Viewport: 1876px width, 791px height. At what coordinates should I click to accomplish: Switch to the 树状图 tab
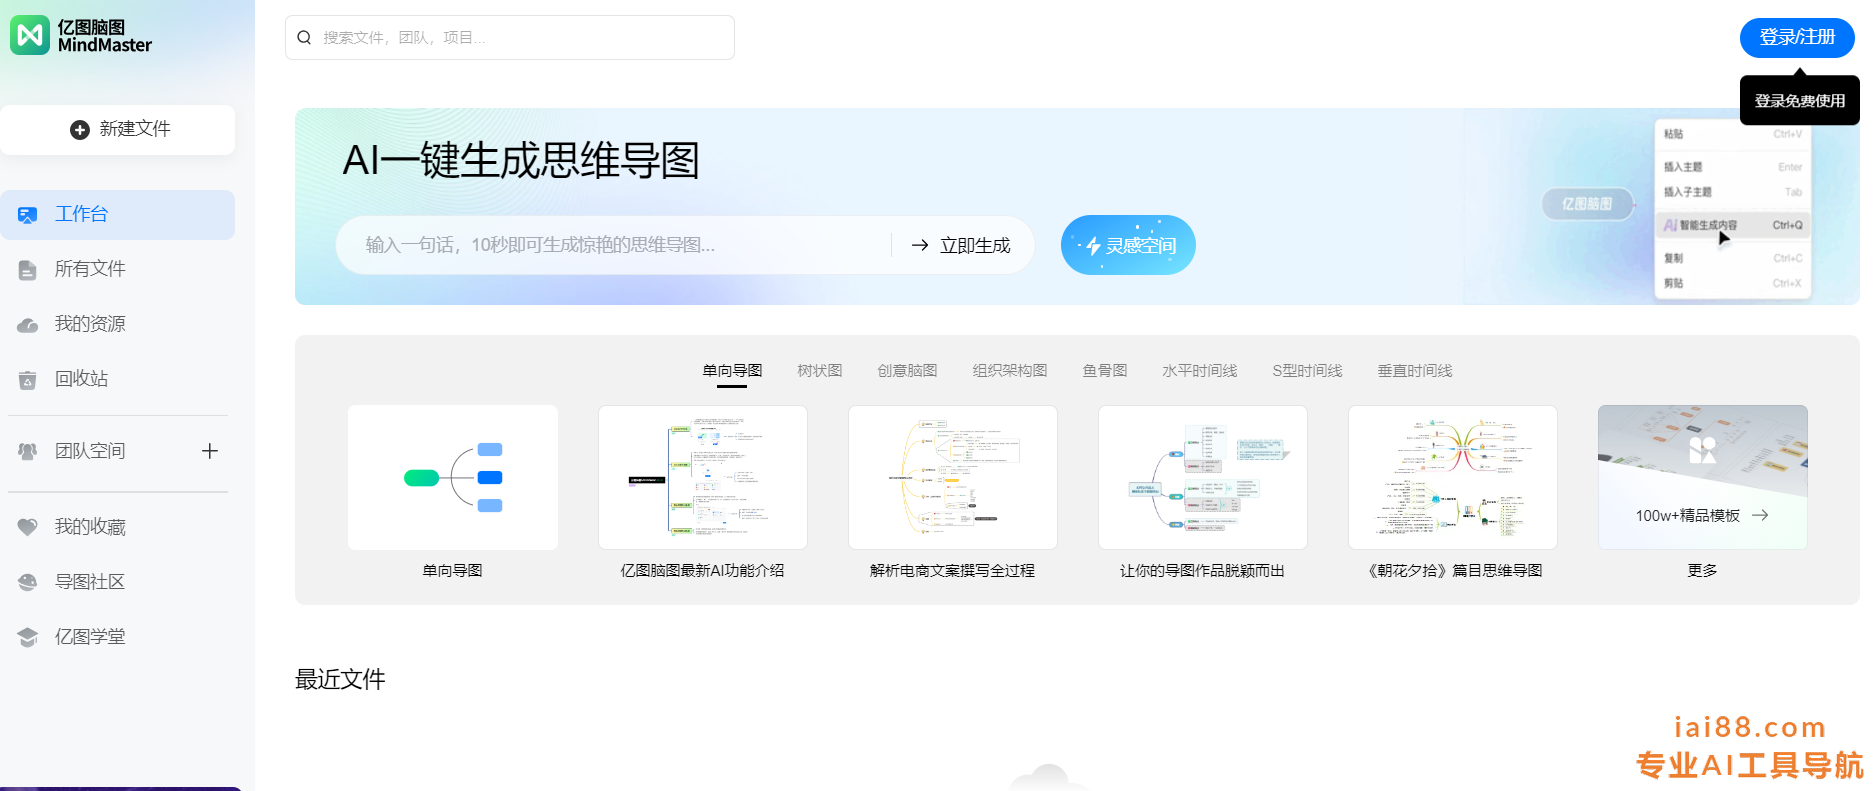[x=820, y=371]
